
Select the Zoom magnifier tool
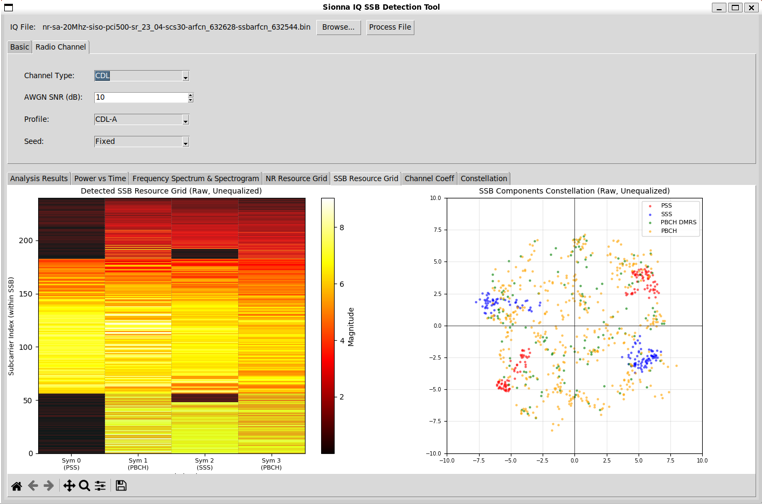coord(85,486)
